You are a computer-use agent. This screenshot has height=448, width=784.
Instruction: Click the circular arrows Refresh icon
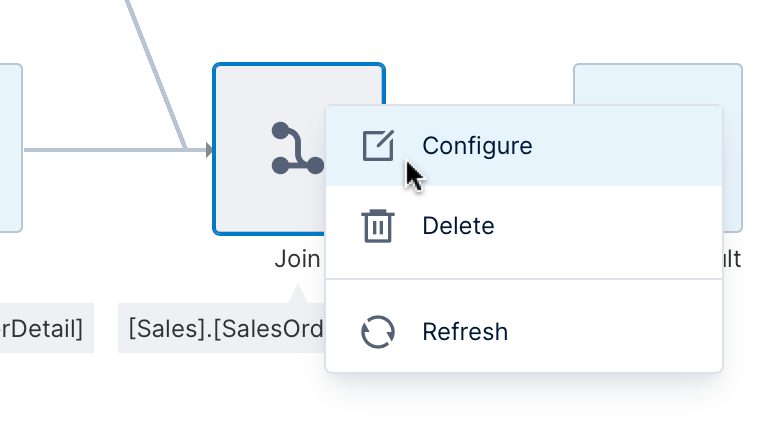[378, 332]
